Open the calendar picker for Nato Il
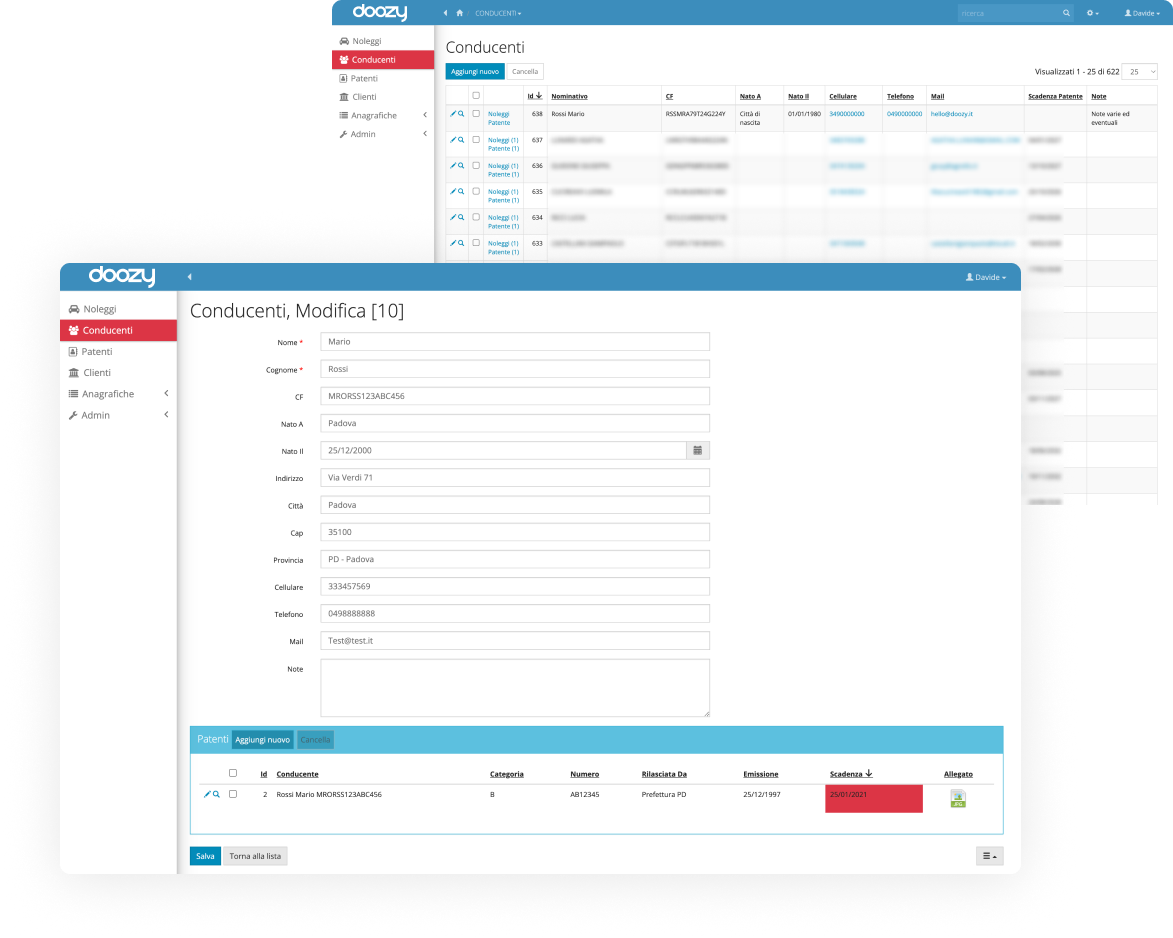Image resolution: width=1173 pixels, height=938 pixels. (697, 450)
